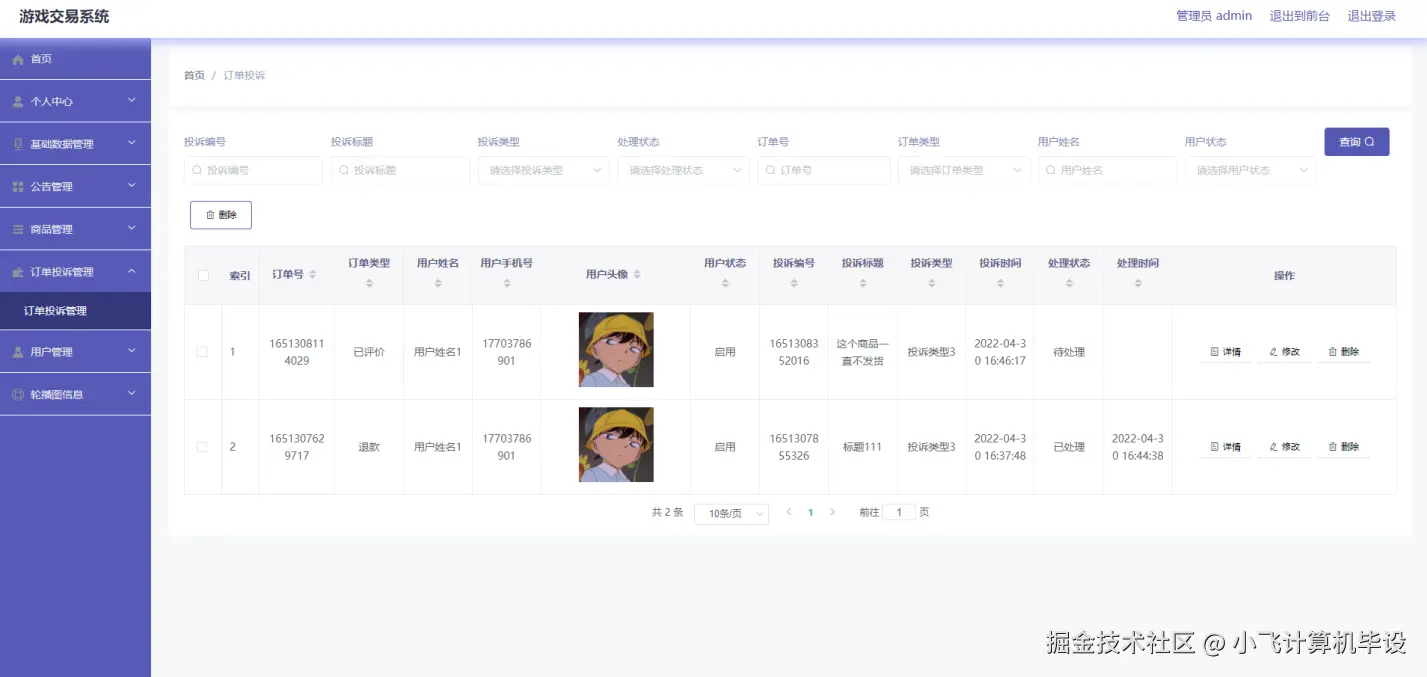Click the 退出登录 logout link
This screenshot has width=1427, height=677.
(x=1370, y=15)
